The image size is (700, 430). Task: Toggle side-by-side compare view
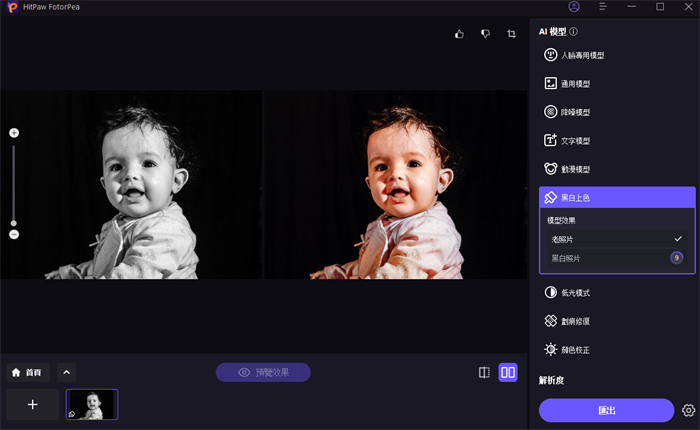pyautogui.click(x=508, y=372)
